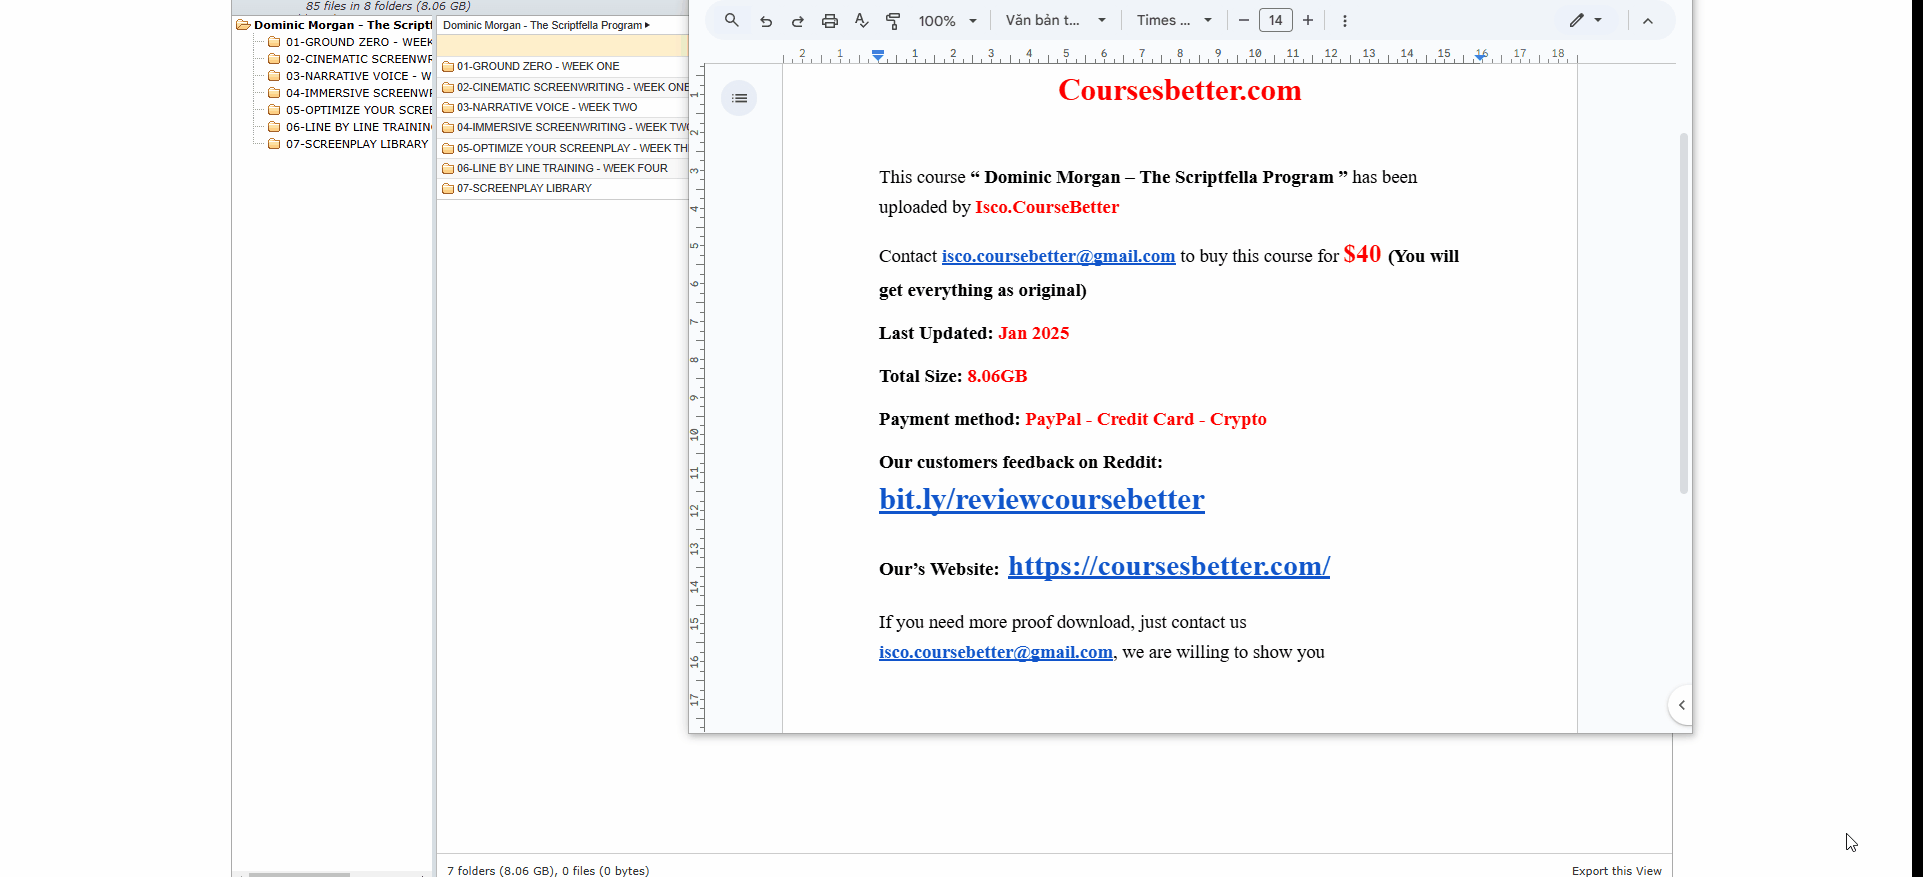Image resolution: width=1923 pixels, height=877 pixels.
Task: Open the three-dot more options menu
Action: point(1345,21)
